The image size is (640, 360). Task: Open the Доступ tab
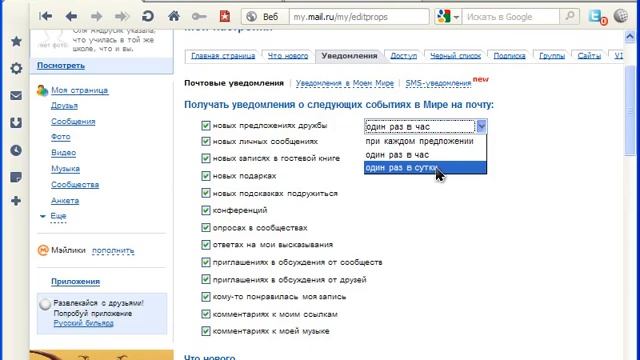[404, 56]
